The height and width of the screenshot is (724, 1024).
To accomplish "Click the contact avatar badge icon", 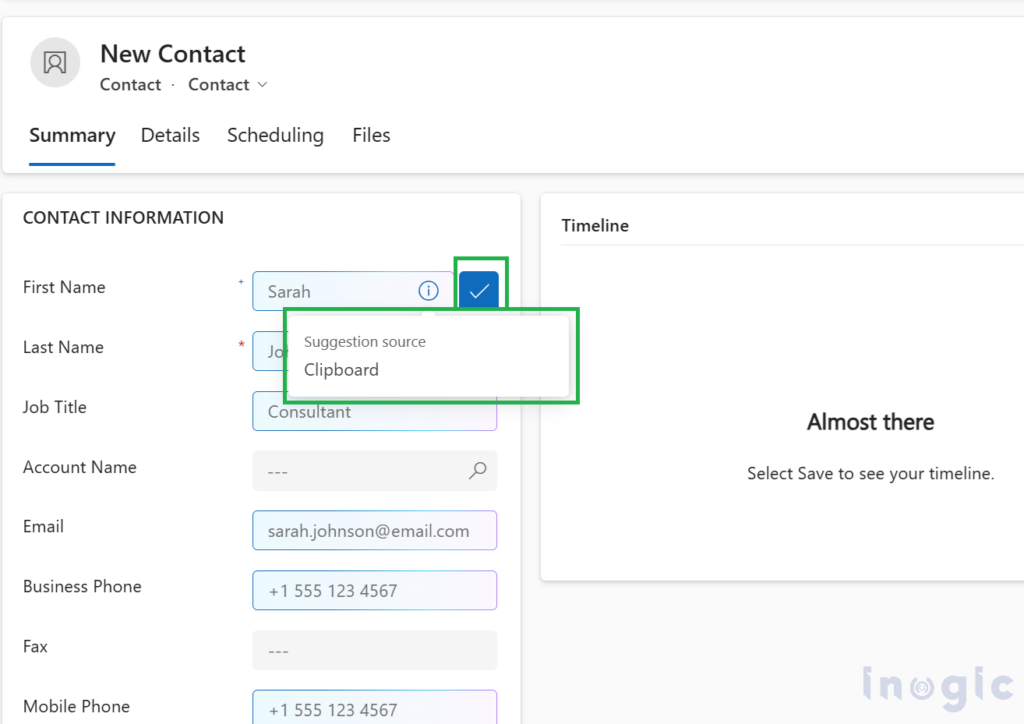I will [54, 62].
